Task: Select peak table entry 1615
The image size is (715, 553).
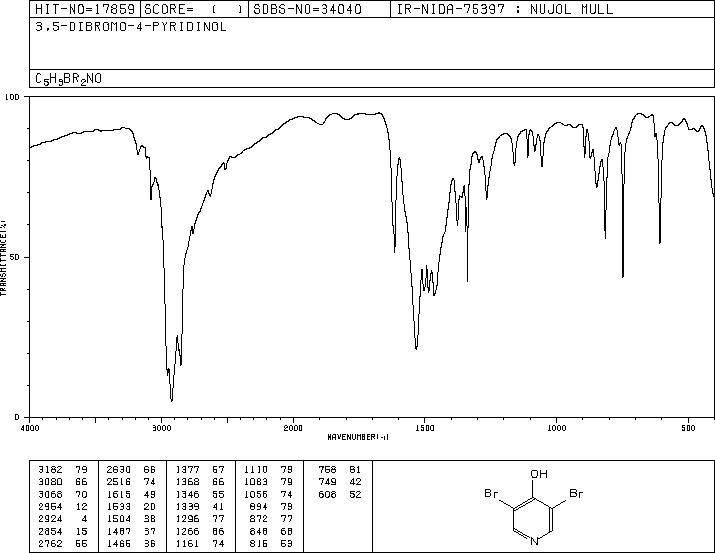Action: (131, 494)
